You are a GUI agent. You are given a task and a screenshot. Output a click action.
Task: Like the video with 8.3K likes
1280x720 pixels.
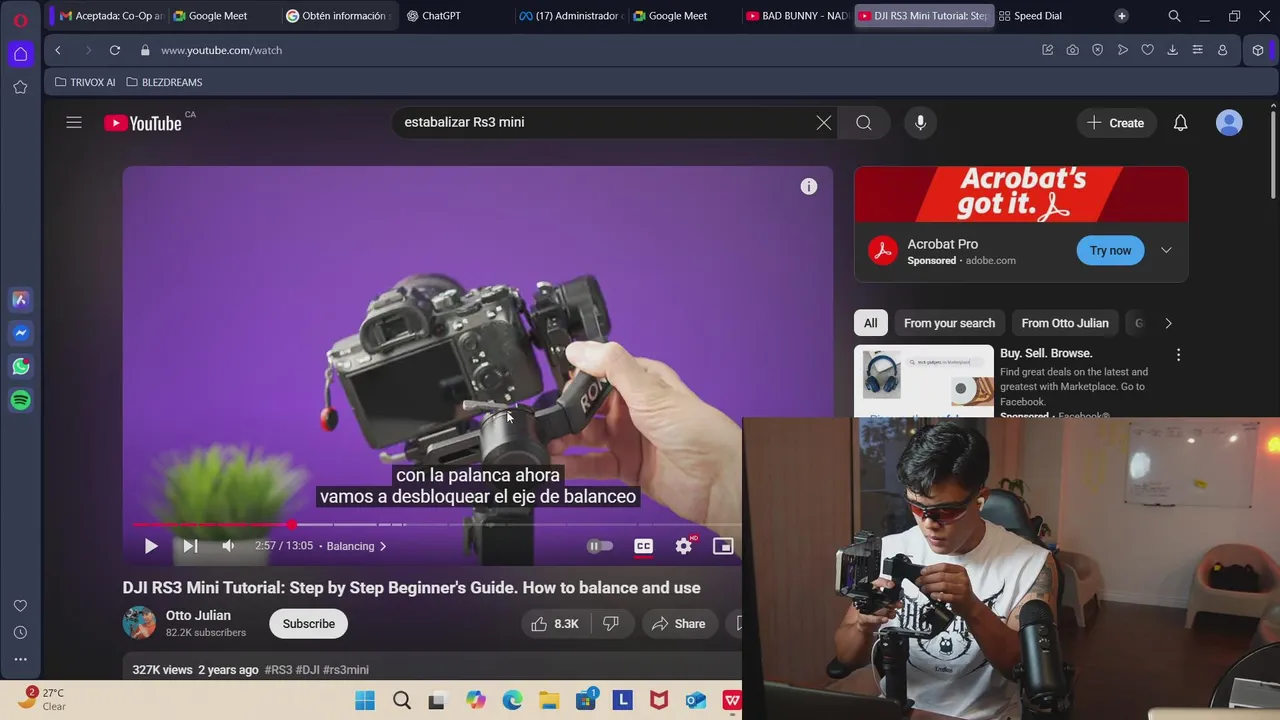[556, 624]
